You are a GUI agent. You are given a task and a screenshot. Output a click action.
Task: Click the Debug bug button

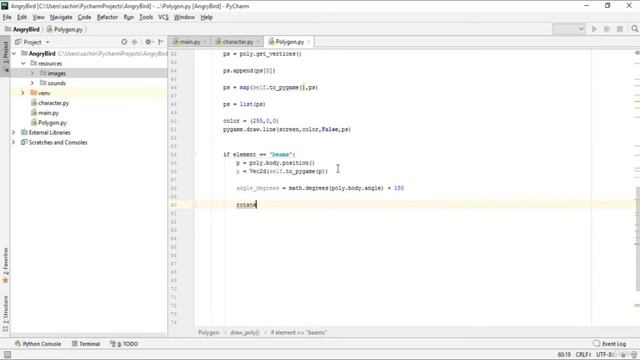pyautogui.click(x=607, y=29)
